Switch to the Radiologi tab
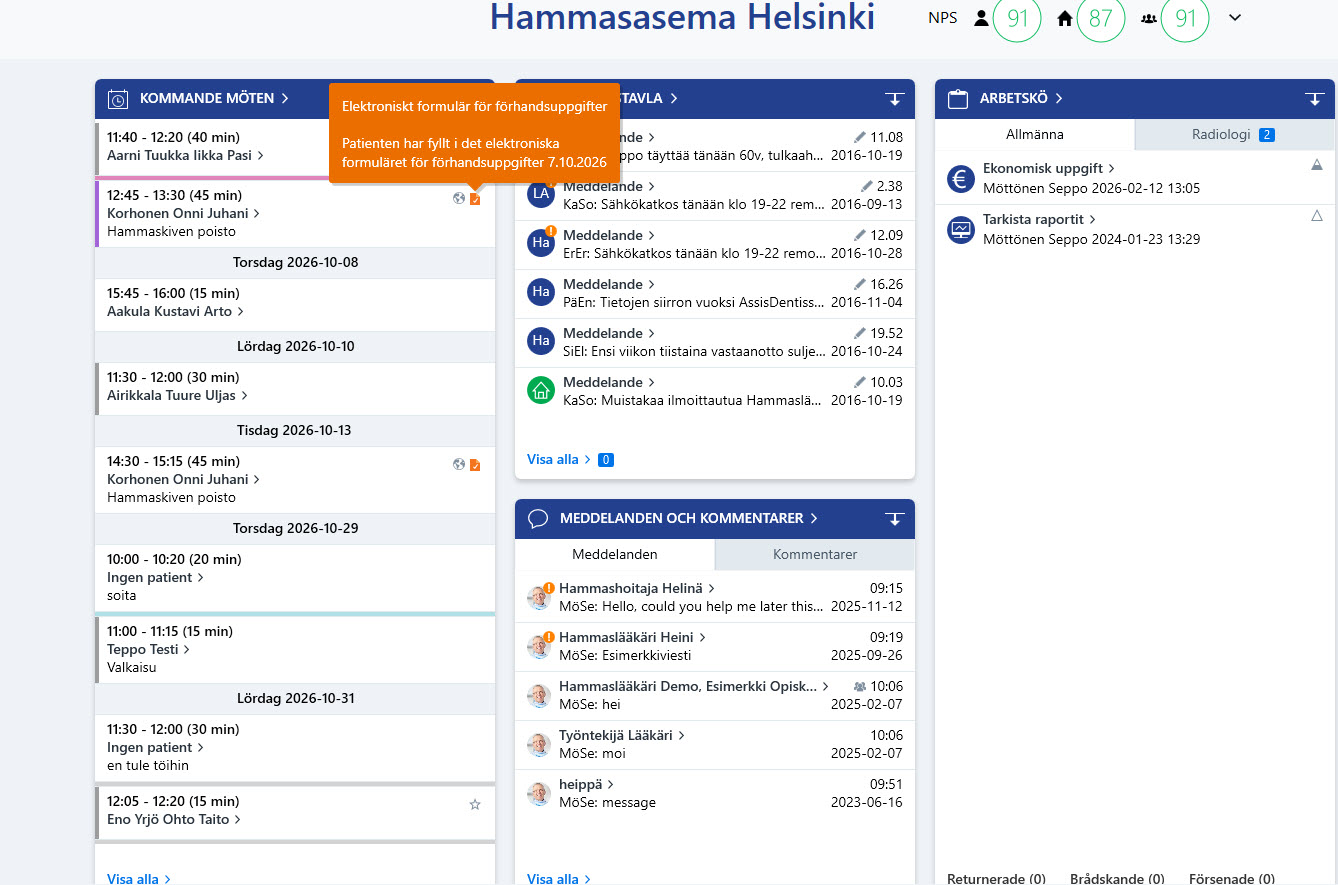Screen dimensions: 1338x885 pos(1235,134)
